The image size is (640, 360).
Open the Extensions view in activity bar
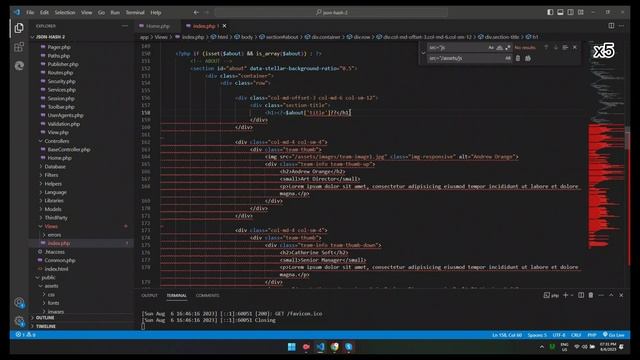pos(19,47)
